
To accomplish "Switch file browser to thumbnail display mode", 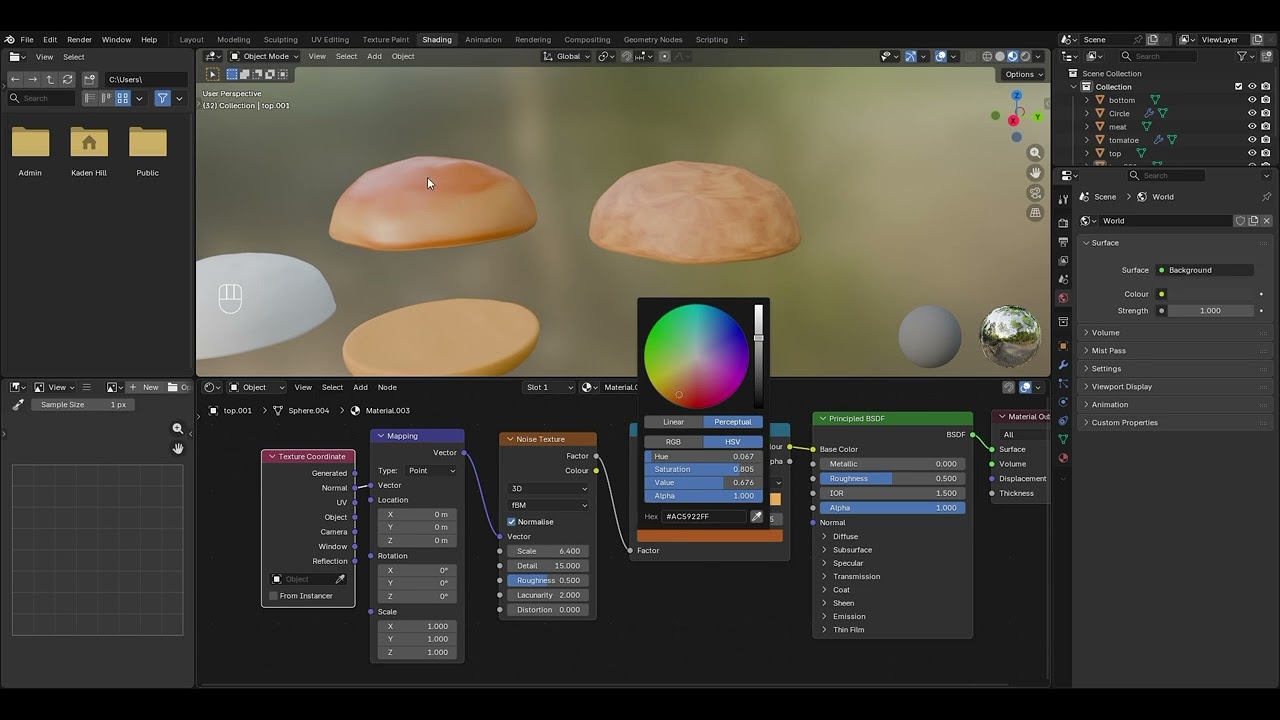I will 123,98.
